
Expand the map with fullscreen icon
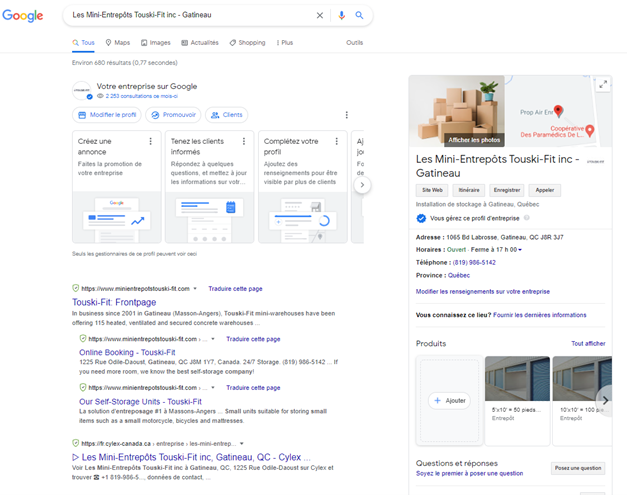602,86
